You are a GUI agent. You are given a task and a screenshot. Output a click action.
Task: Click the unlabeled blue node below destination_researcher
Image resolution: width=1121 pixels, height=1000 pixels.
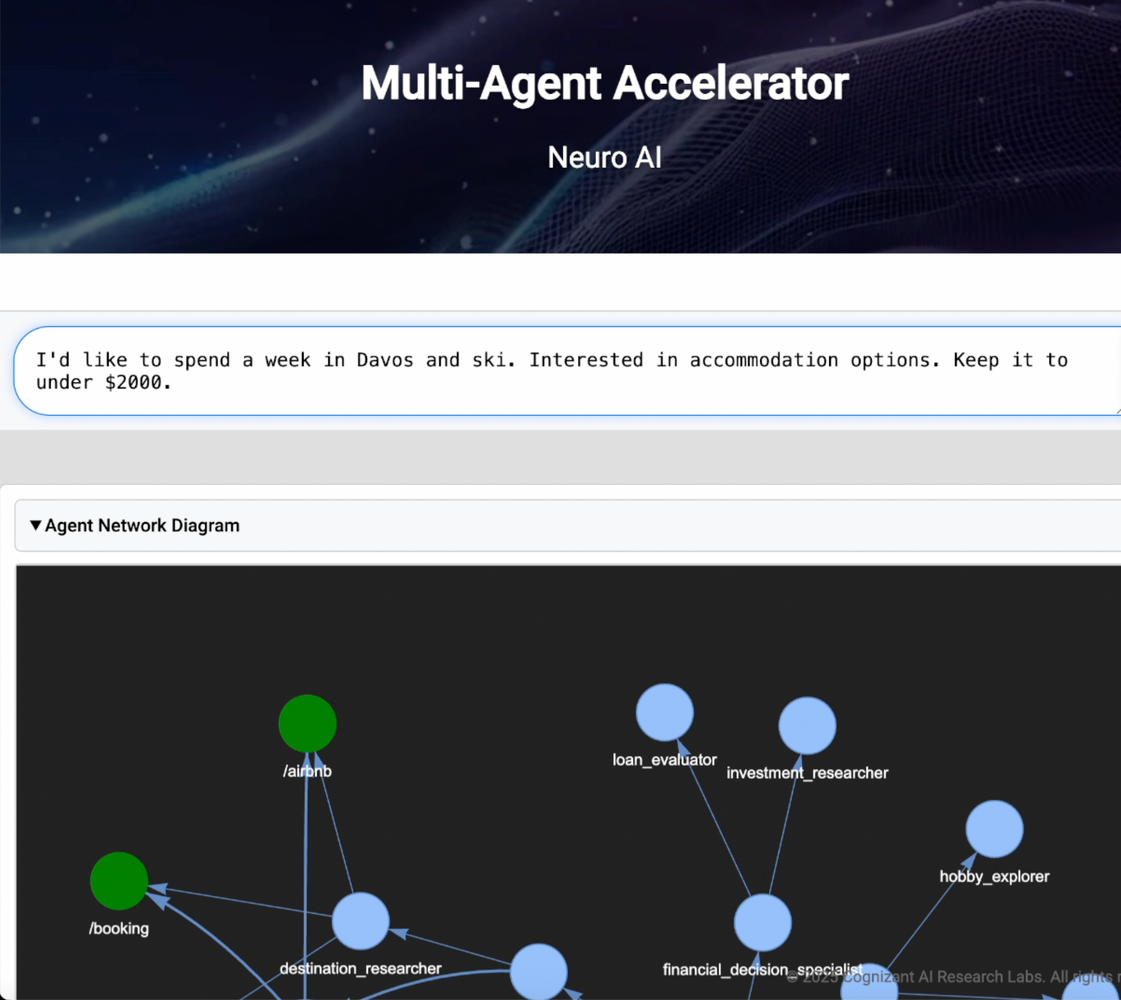tap(538, 972)
